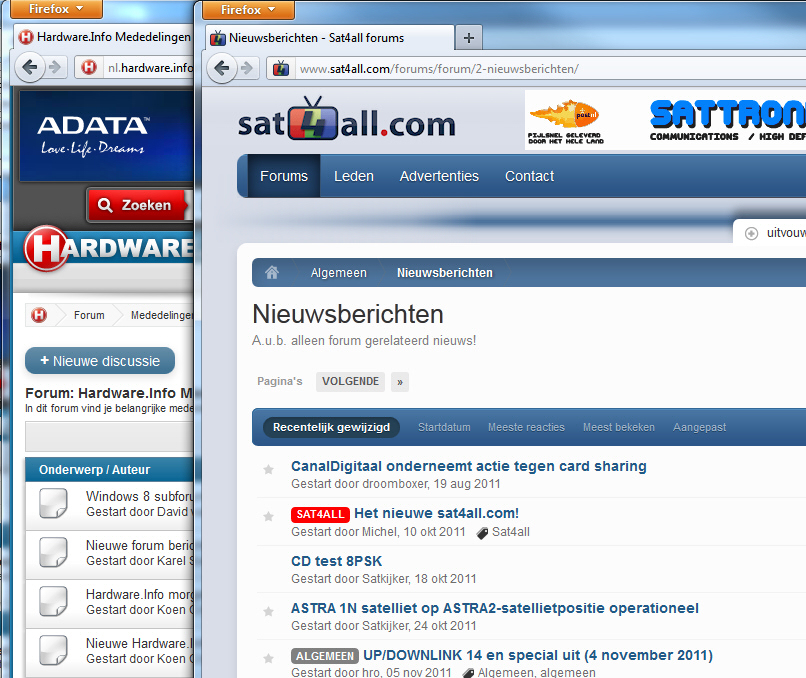The height and width of the screenshot is (678, 806).
Task: Click forward arrow in Sat4all Firefox window
Action: 247,68
